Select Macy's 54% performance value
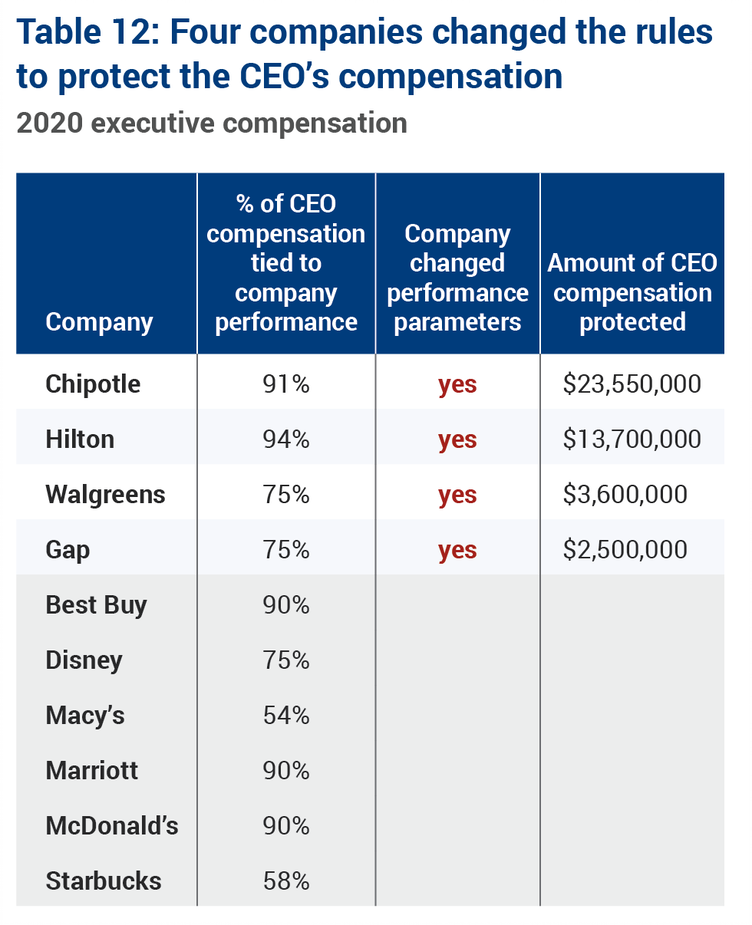 [x=286, y=716]
